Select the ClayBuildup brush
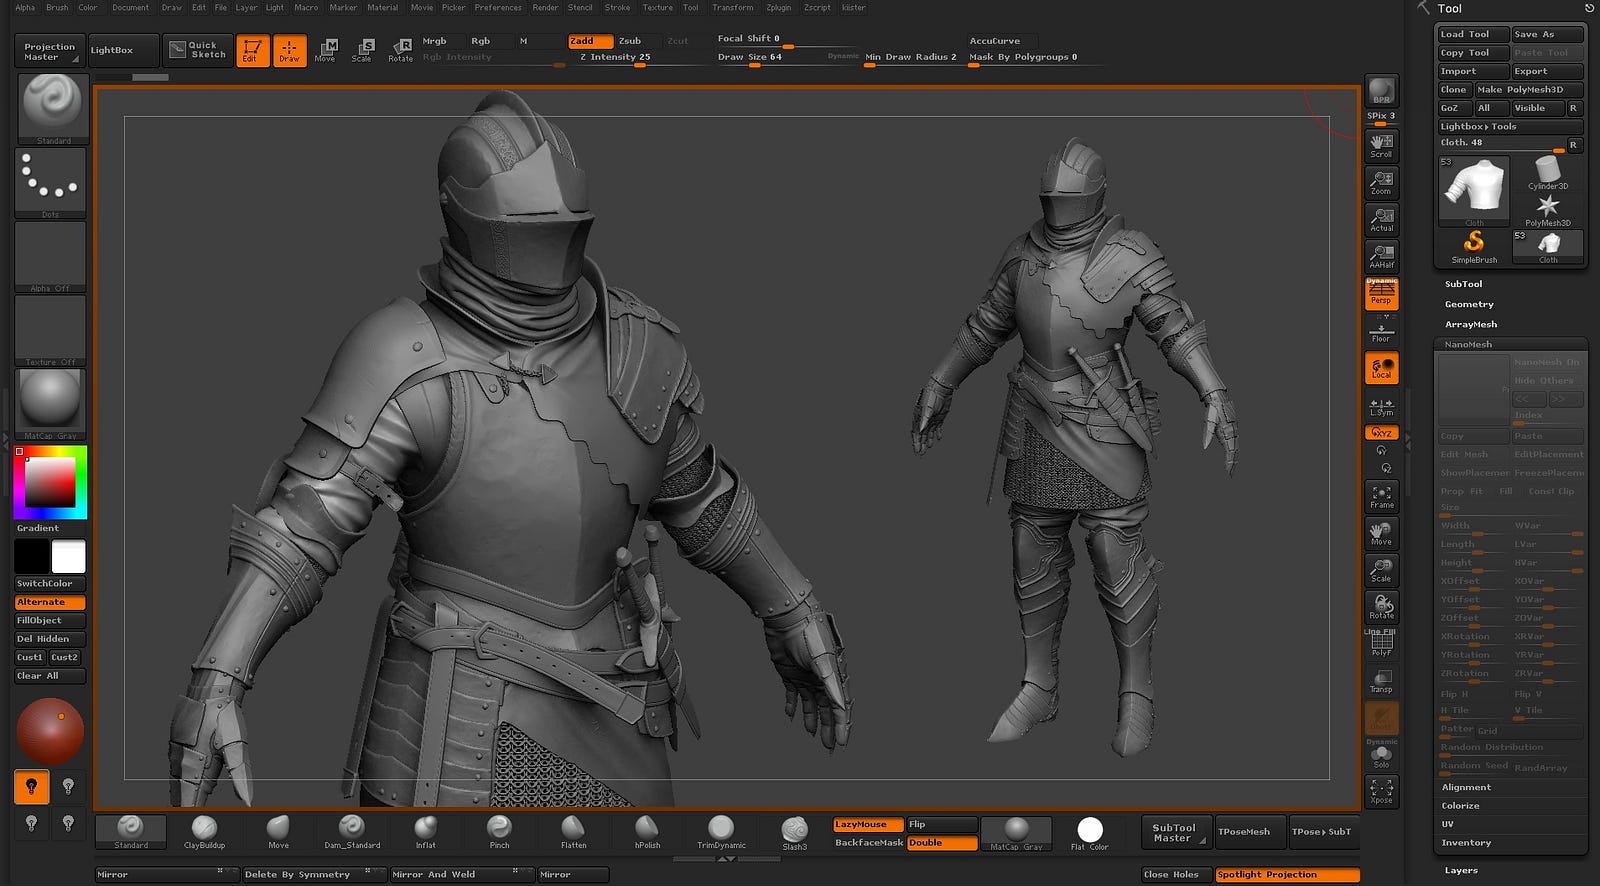Screen dimensions: 1600x886 204,830
